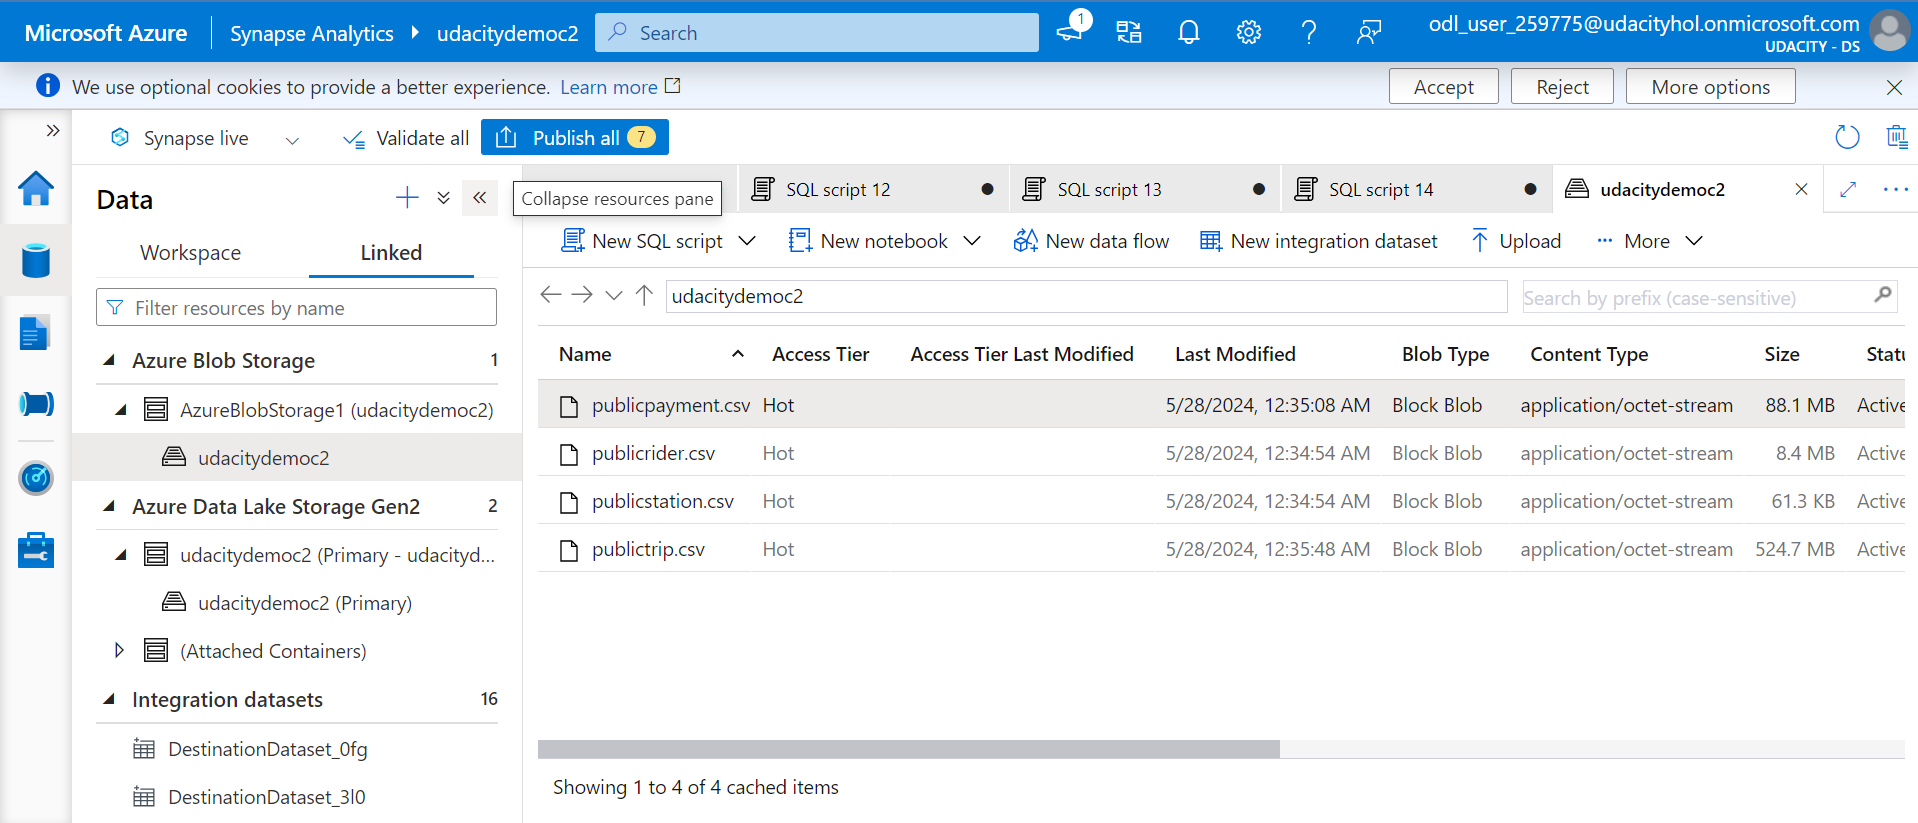Screen dimensions: 1918x823
Task: Collapse the Azure Data Lake Storage Gen2 section
Action: 109,506
